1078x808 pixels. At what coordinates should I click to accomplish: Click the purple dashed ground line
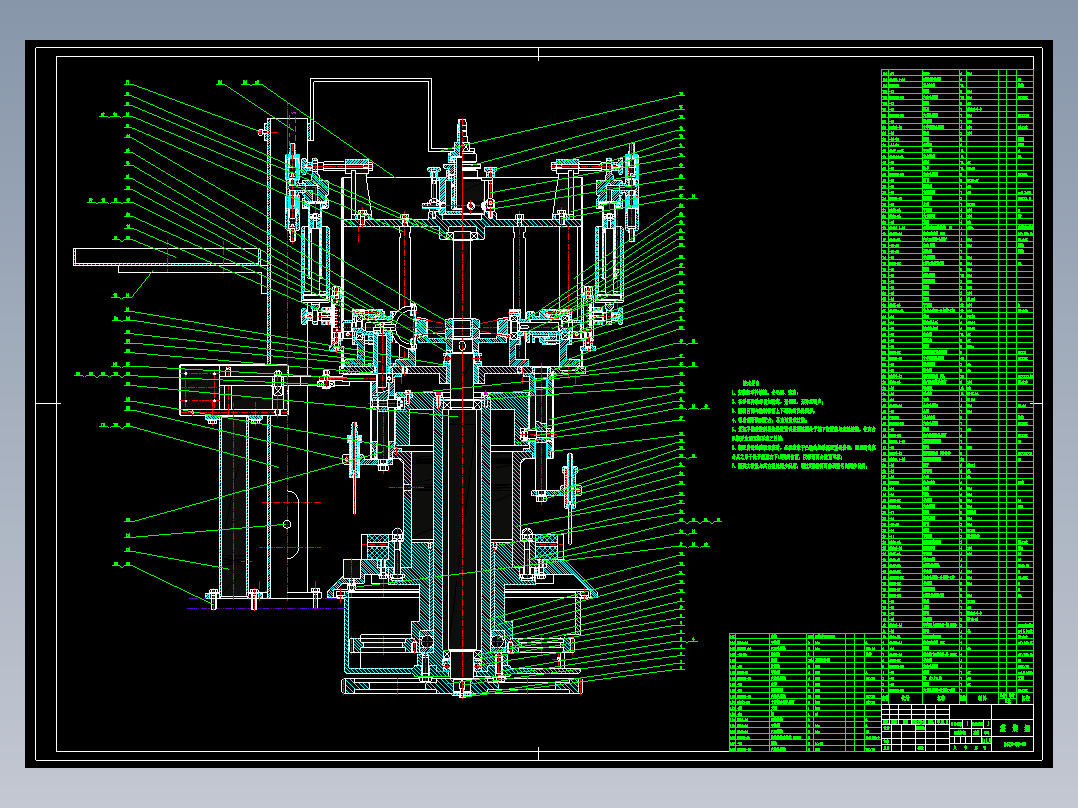(265, 608)
